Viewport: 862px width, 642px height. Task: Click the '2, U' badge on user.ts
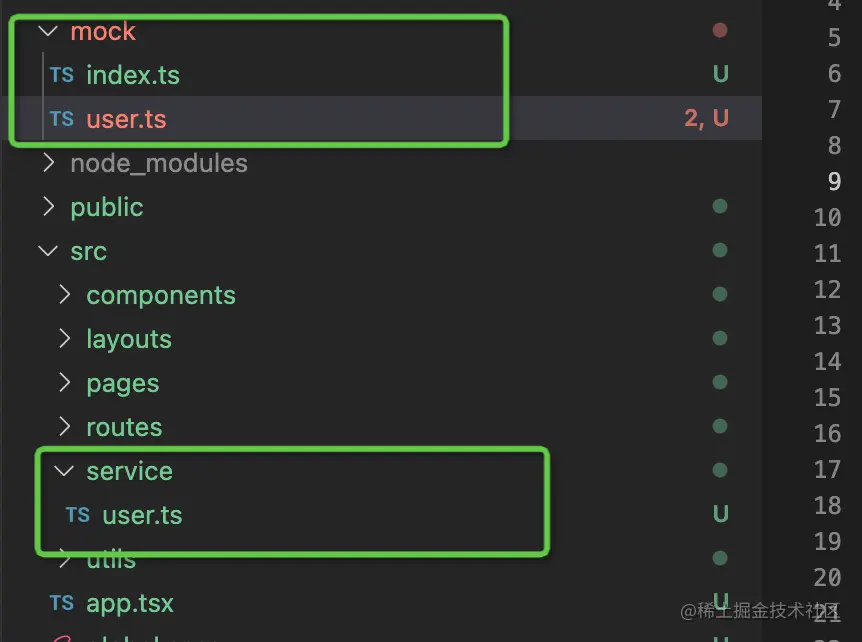click(x=706, y=118)
